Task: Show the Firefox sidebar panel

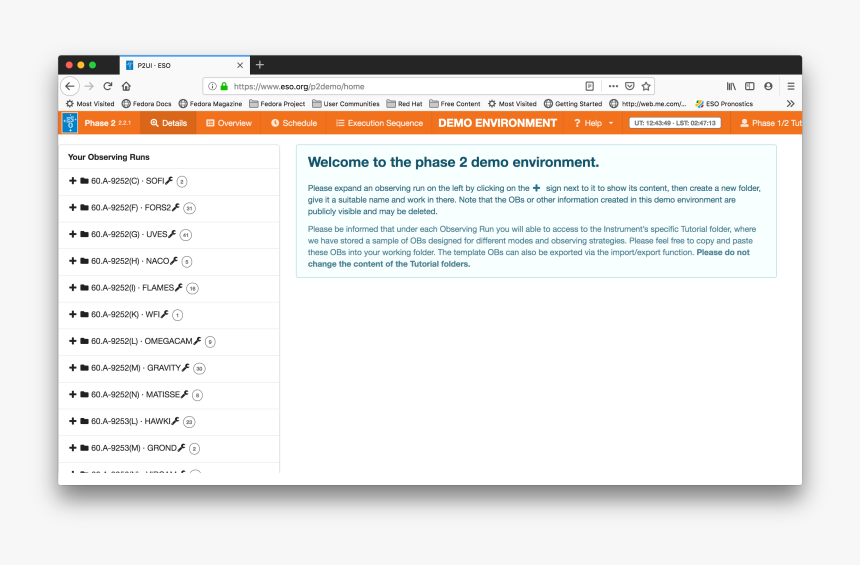Action: pos(749,86)
